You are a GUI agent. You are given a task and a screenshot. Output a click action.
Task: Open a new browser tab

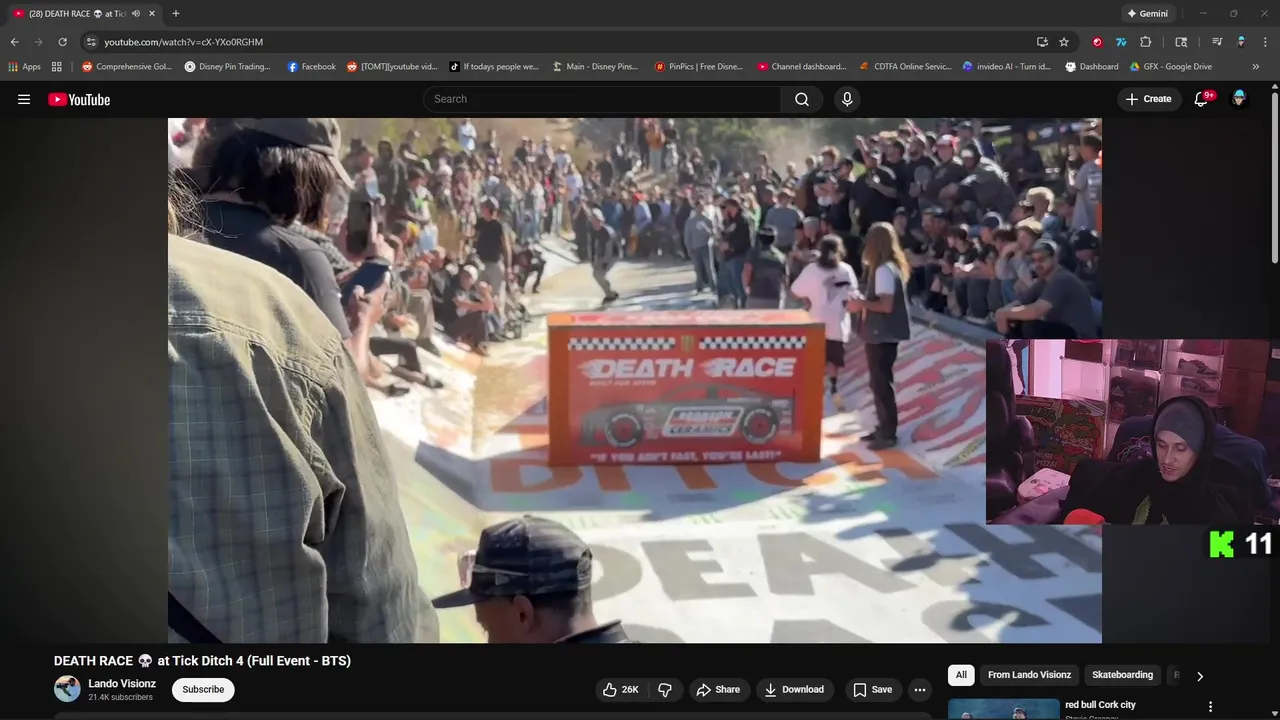176,13
